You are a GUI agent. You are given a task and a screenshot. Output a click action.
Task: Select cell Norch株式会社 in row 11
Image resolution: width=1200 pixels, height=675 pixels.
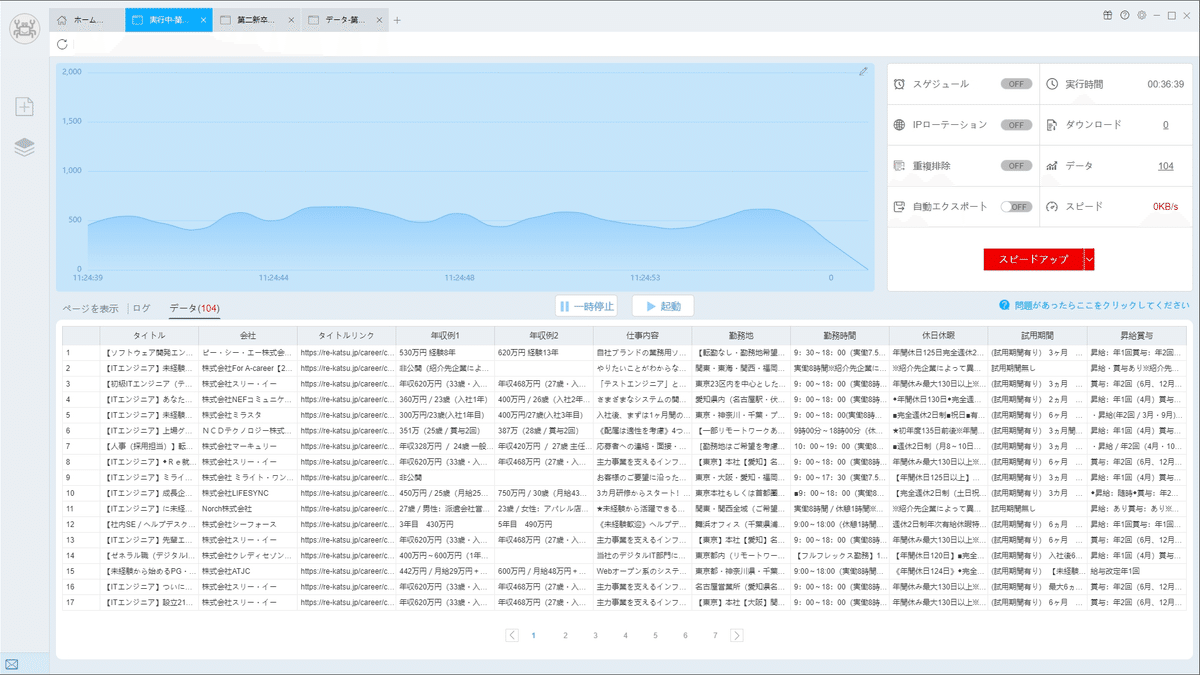pyautogui.click(x=247, y=509)
